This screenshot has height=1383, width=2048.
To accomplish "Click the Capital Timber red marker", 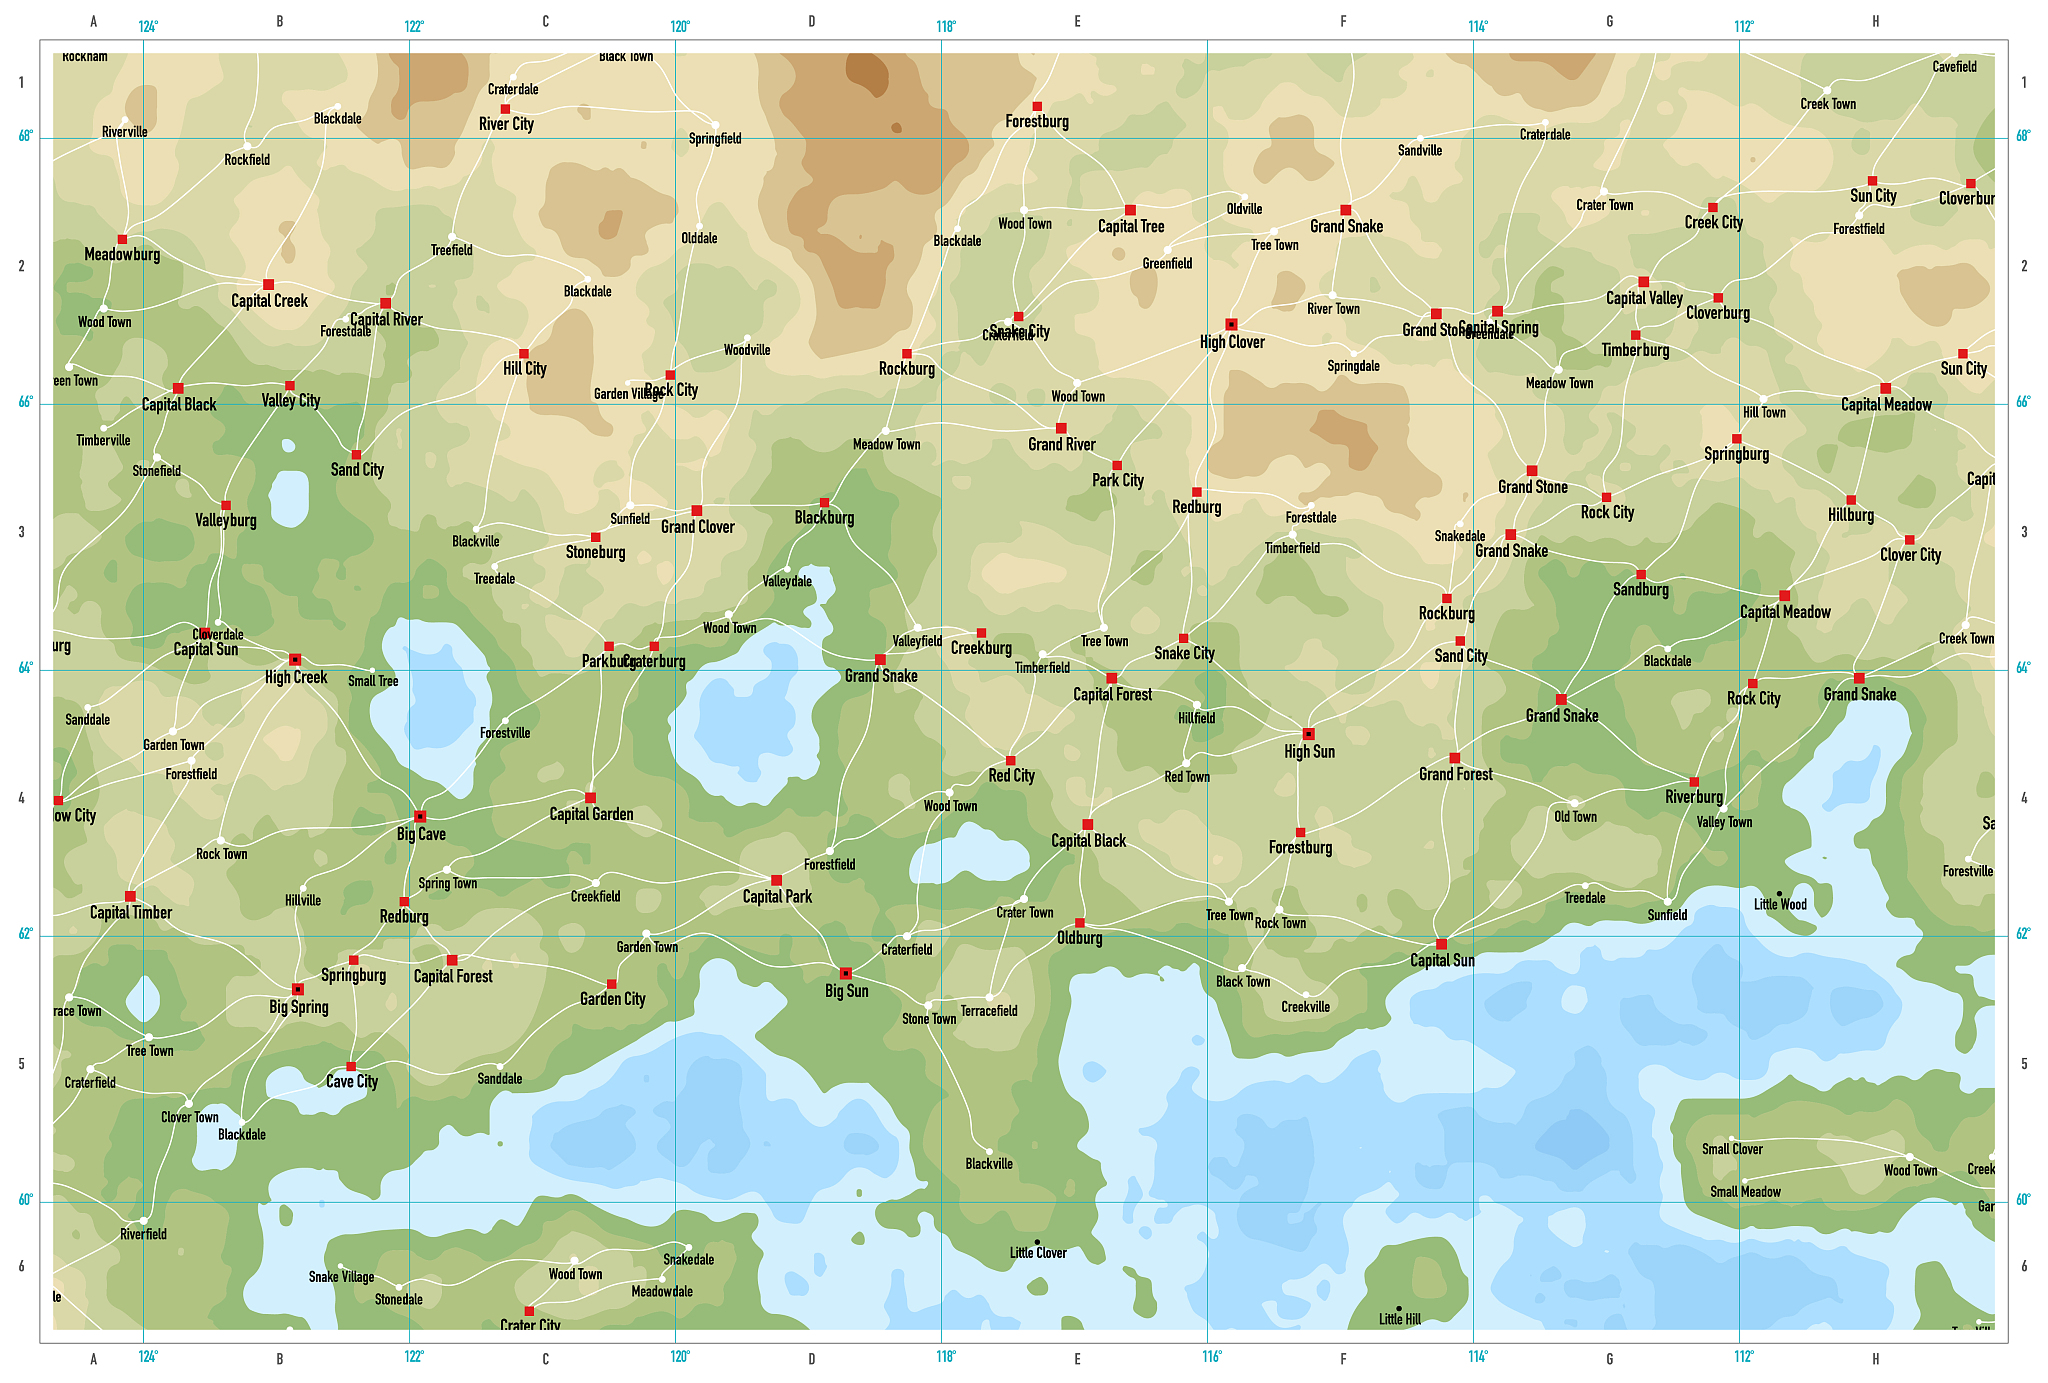I will (130, 897).
